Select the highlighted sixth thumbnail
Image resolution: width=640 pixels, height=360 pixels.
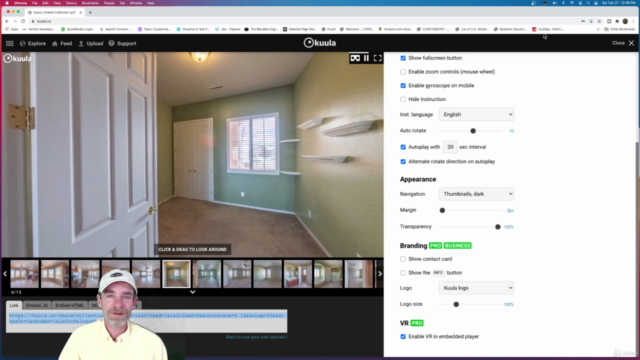[x=176, y=274]
